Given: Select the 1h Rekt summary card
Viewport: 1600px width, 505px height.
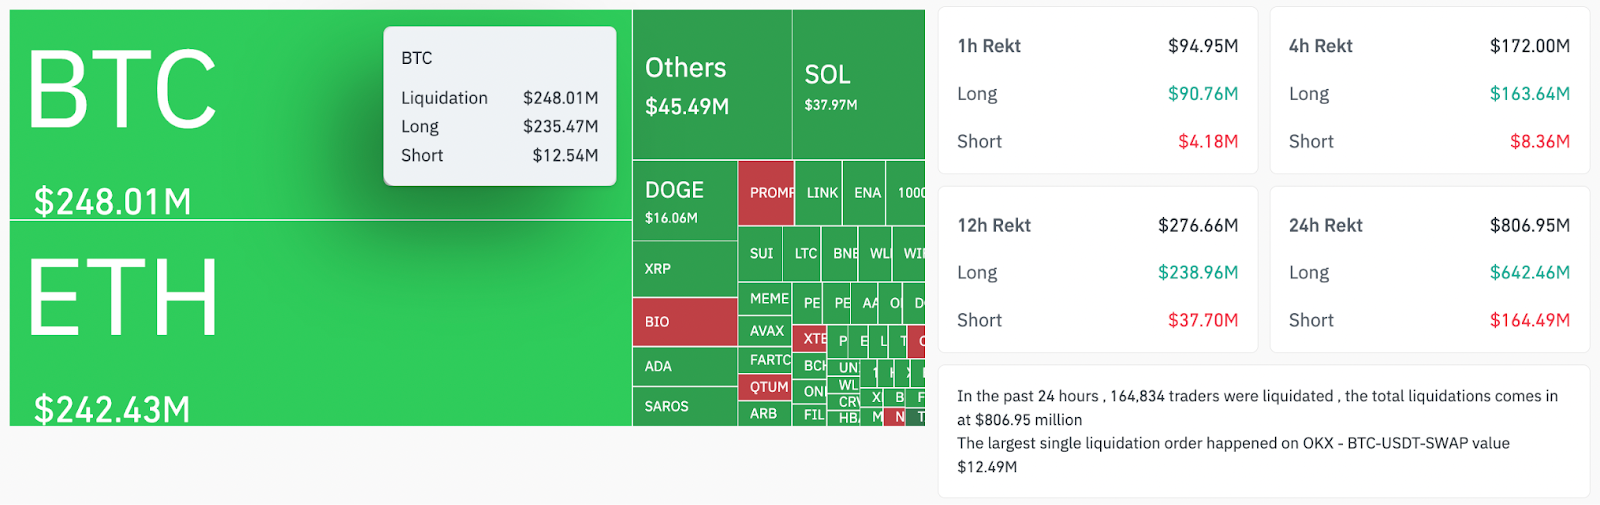Looking at the screenshot, I should point(1097,92).
